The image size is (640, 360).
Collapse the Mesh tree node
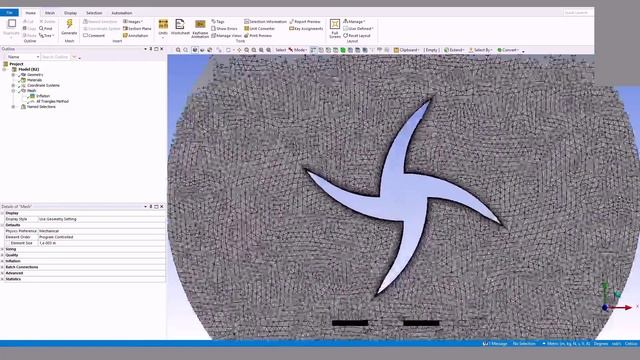pos(13,91)
